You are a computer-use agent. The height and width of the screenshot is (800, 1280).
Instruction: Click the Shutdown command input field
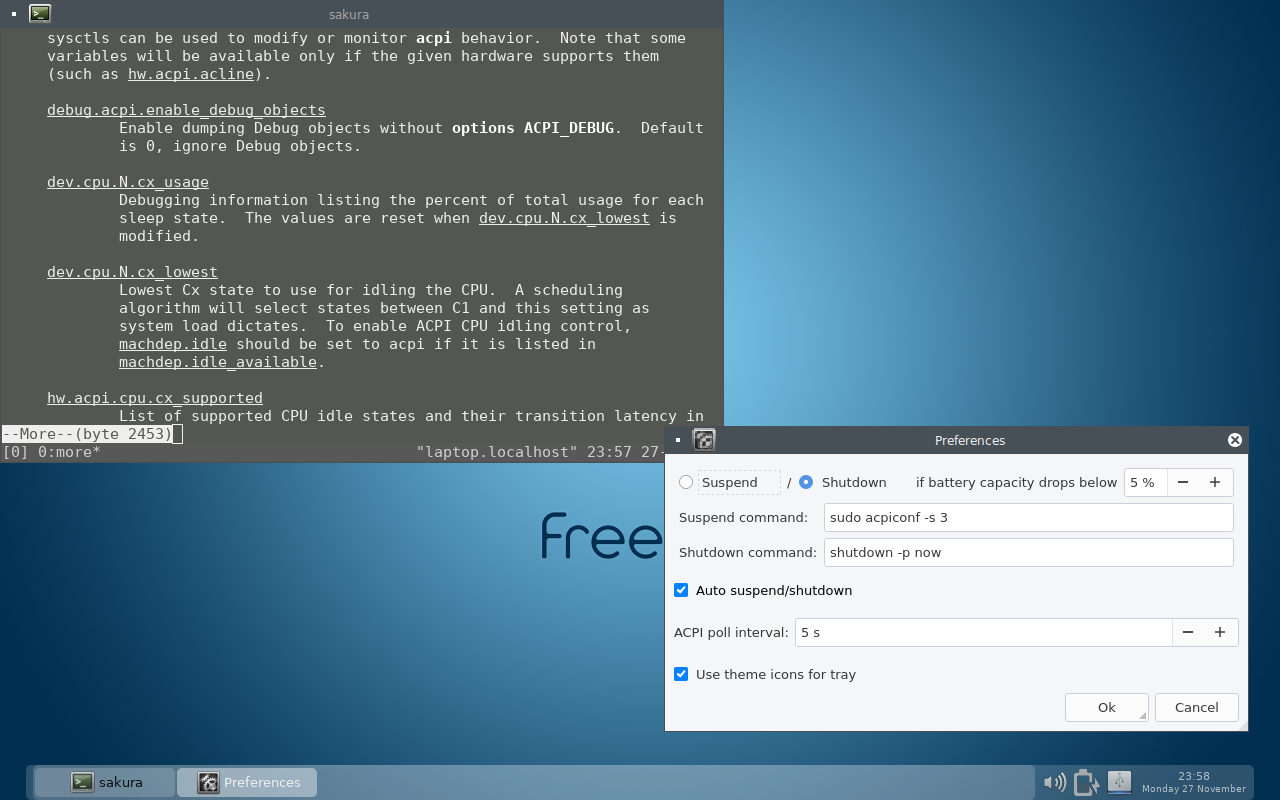point(1029,552)
